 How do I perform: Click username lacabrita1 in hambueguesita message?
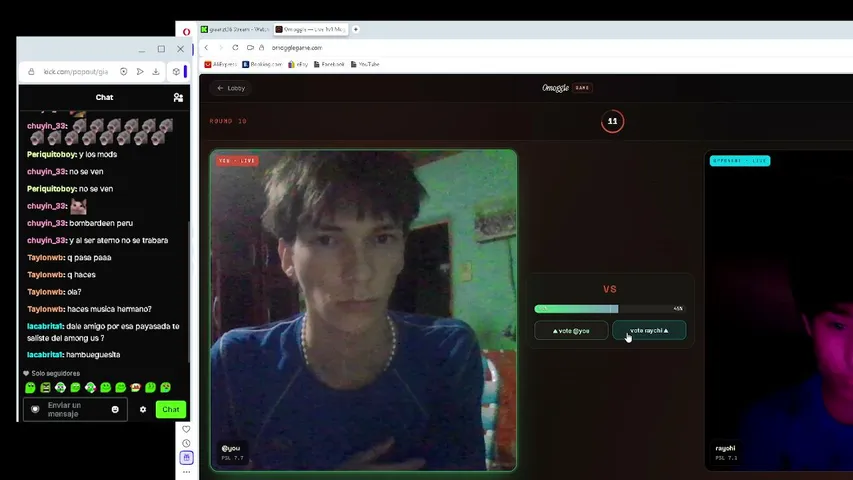pos(45,355)
